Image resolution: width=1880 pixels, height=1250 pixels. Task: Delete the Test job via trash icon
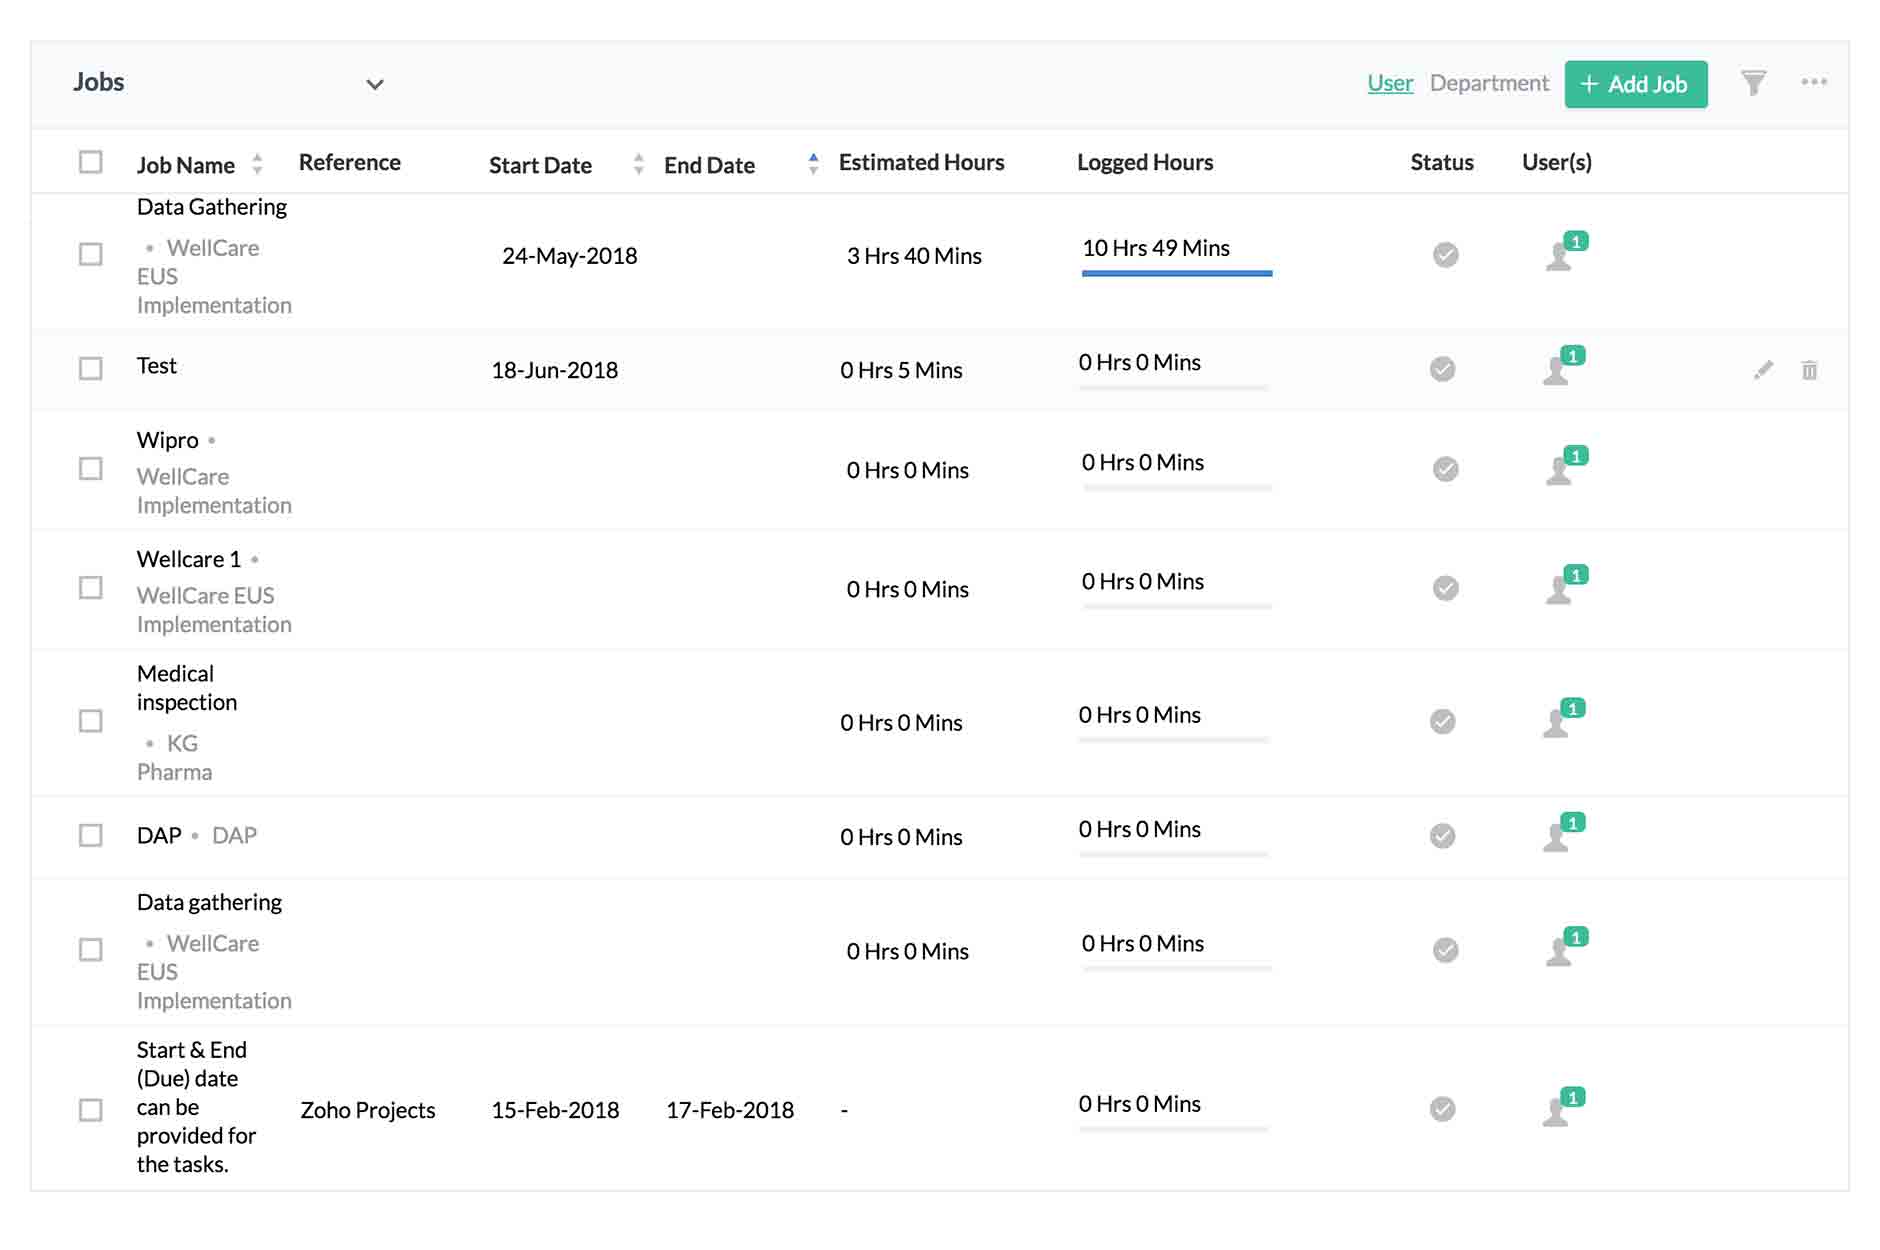click(1810, 369)
